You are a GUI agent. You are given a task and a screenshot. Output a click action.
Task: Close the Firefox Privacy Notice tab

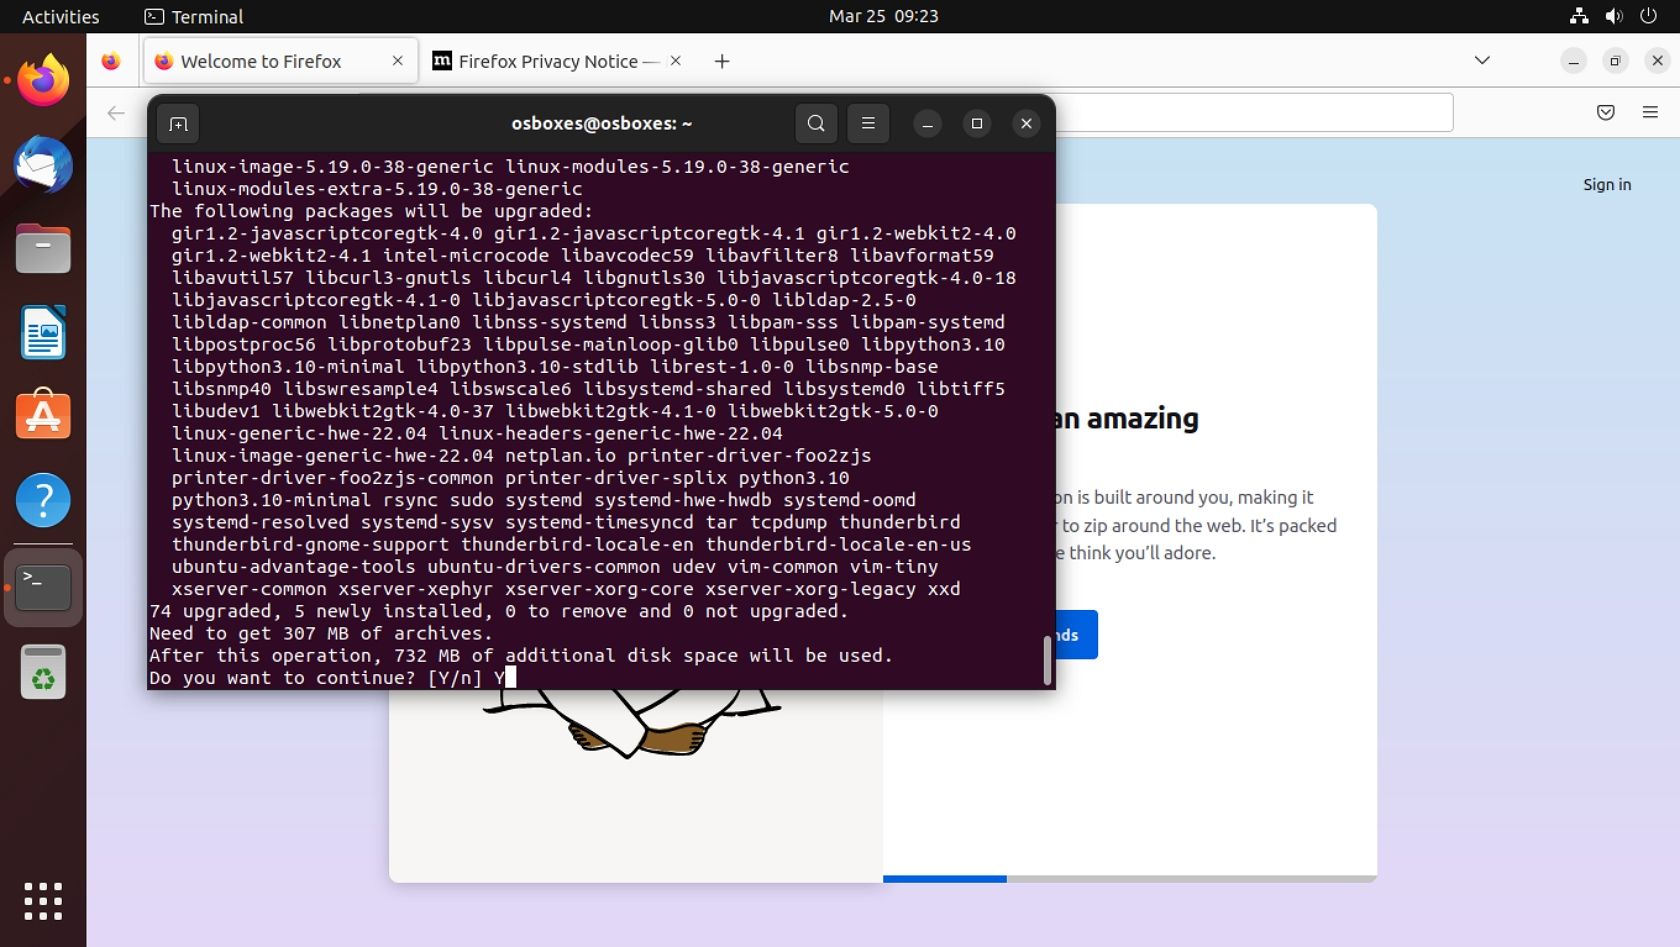pos(676,61)
